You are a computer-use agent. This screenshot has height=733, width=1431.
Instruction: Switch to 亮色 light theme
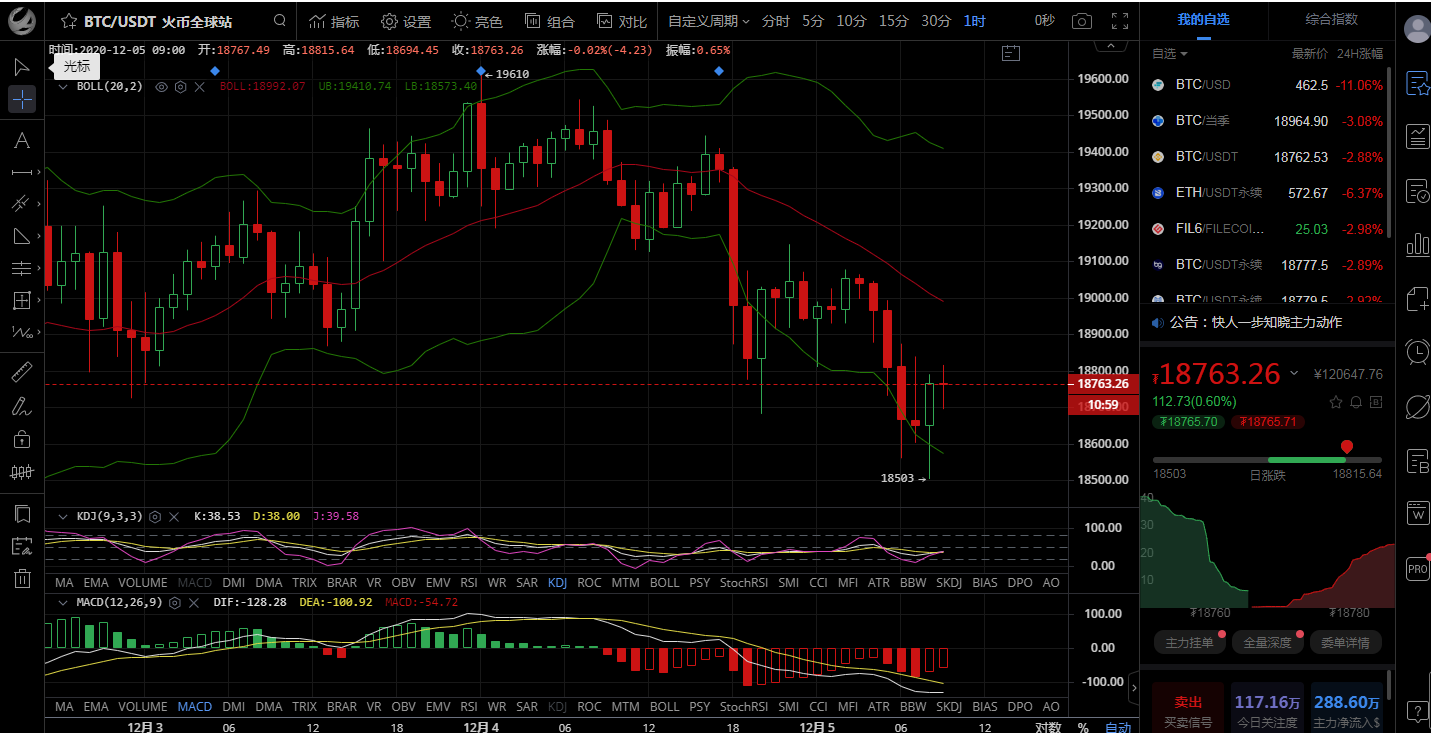point(477,21)
